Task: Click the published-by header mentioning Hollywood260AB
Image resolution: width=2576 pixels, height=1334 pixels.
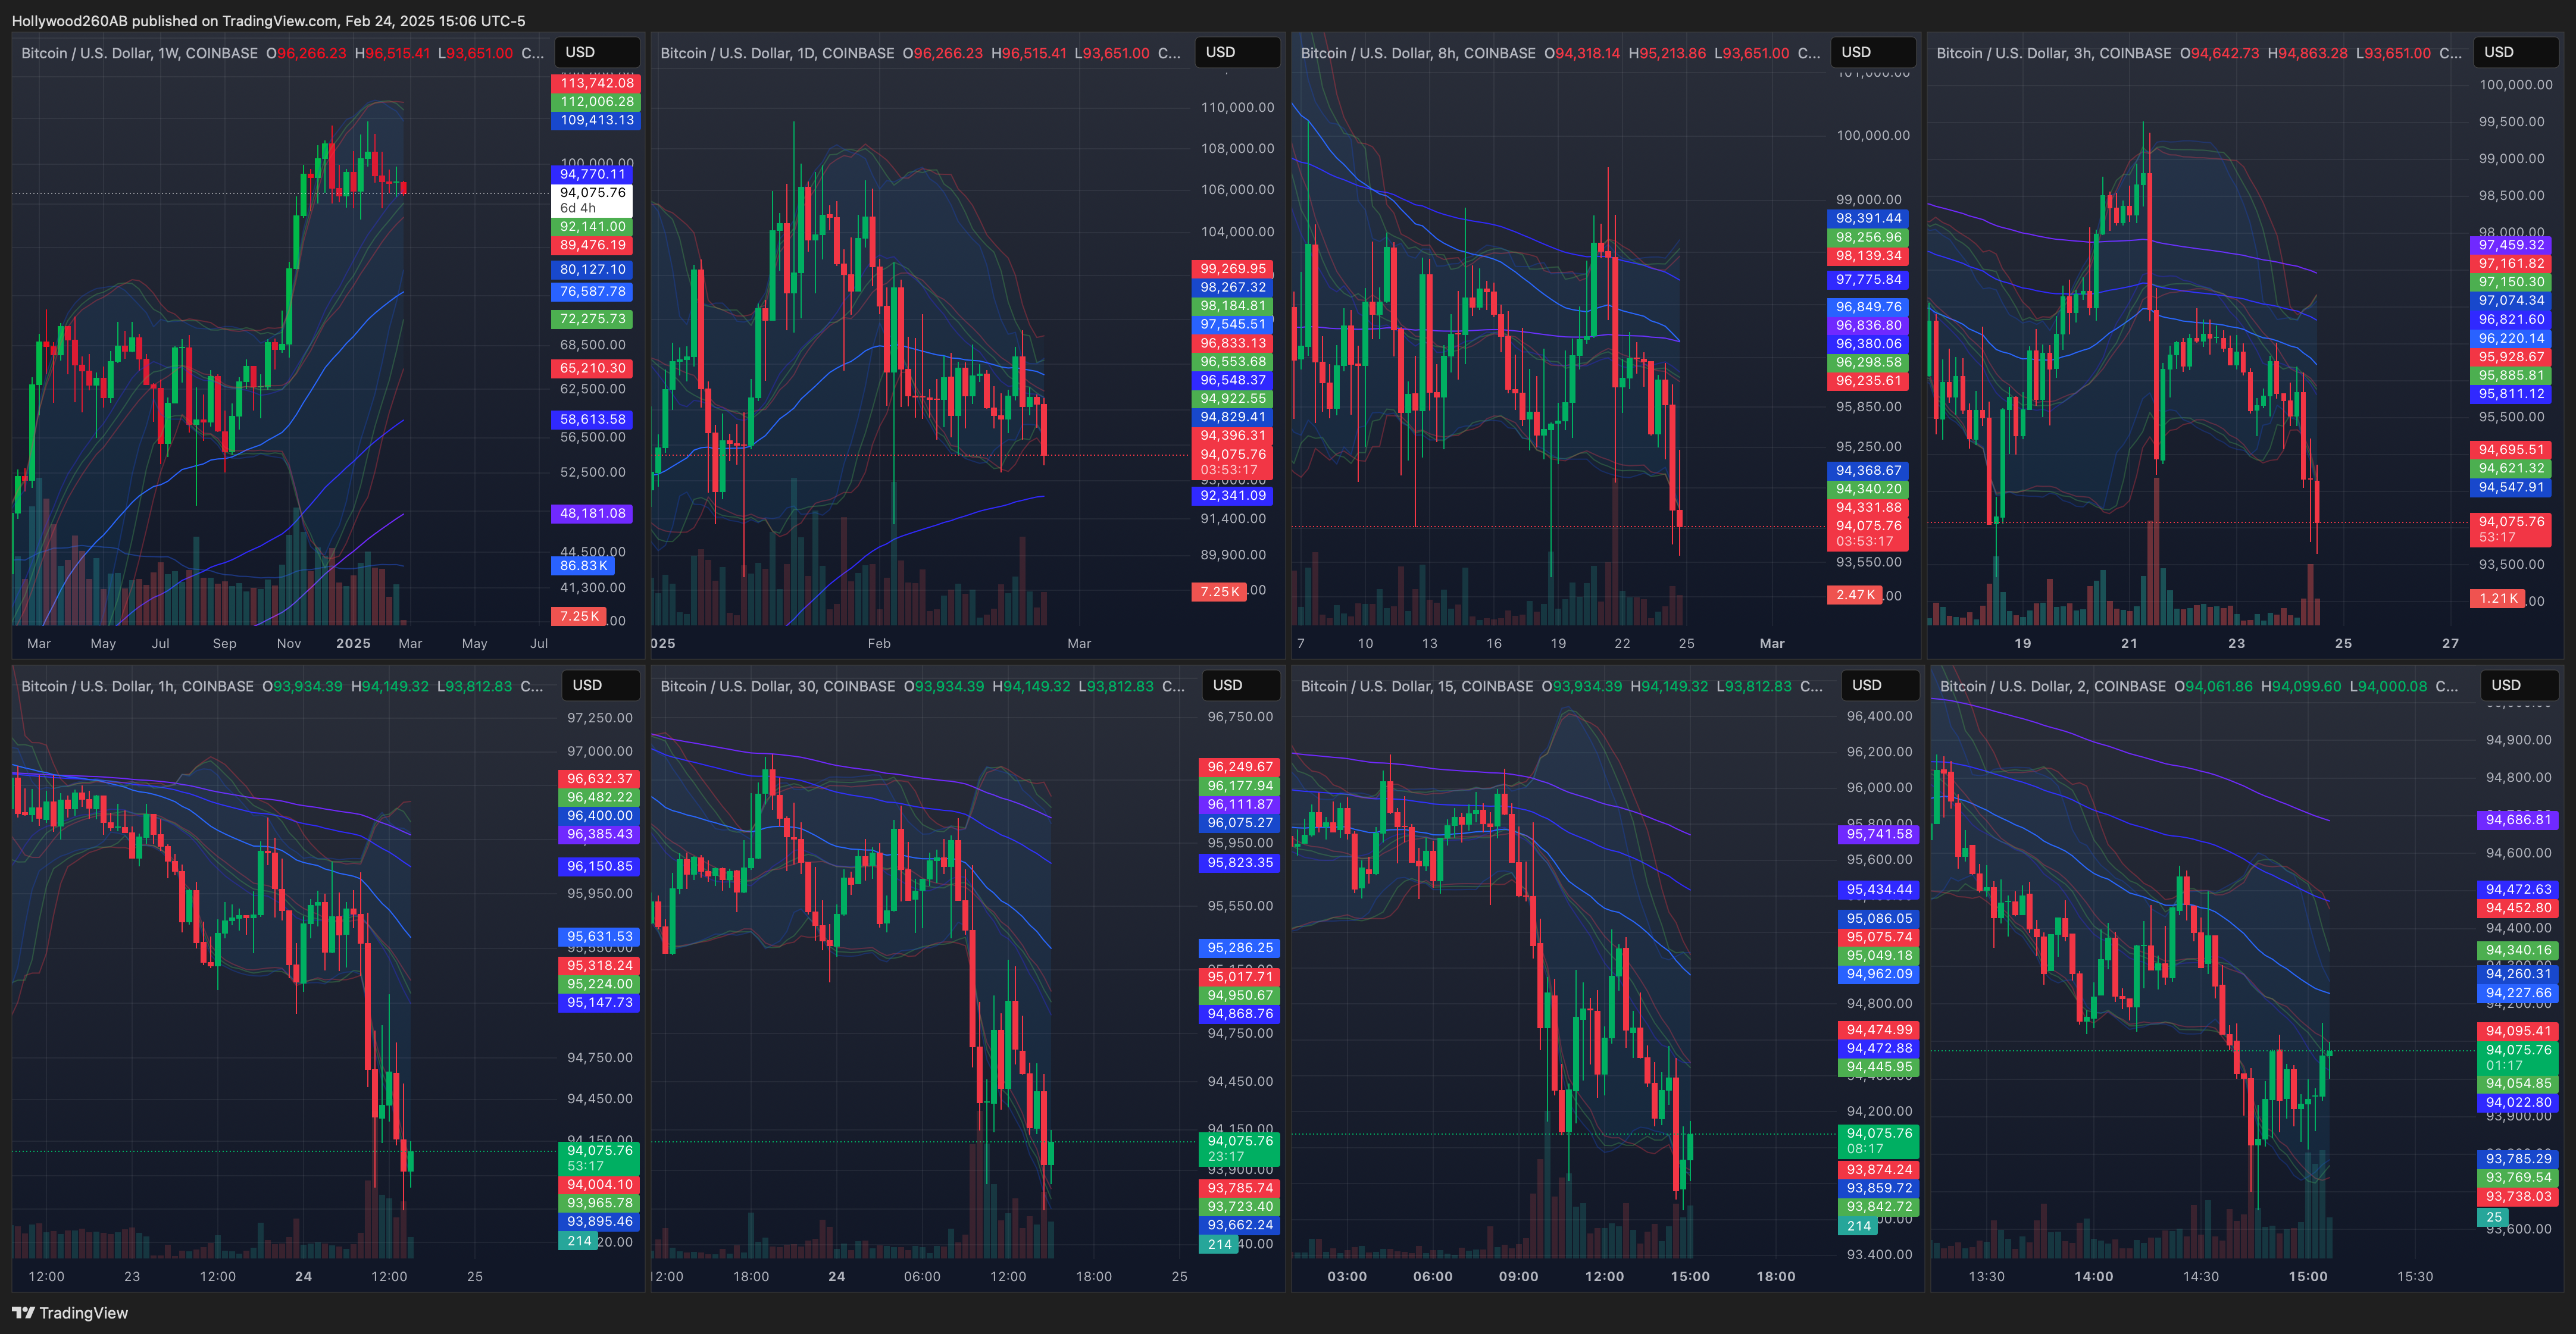Action: click(268, 20)
